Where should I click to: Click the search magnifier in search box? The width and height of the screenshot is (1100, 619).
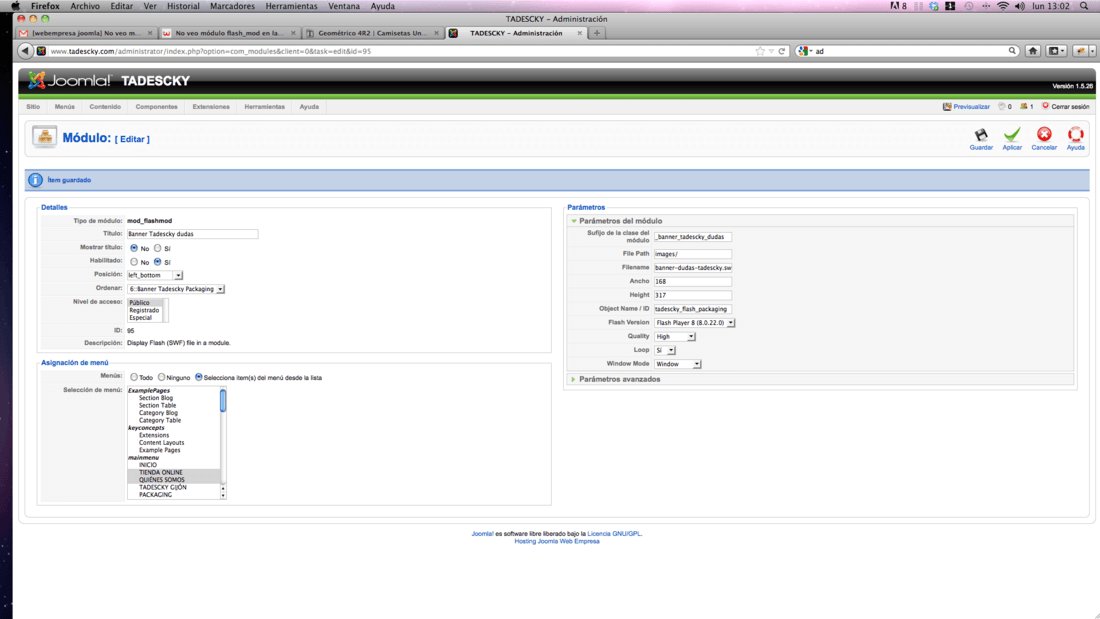point(1012,51)
